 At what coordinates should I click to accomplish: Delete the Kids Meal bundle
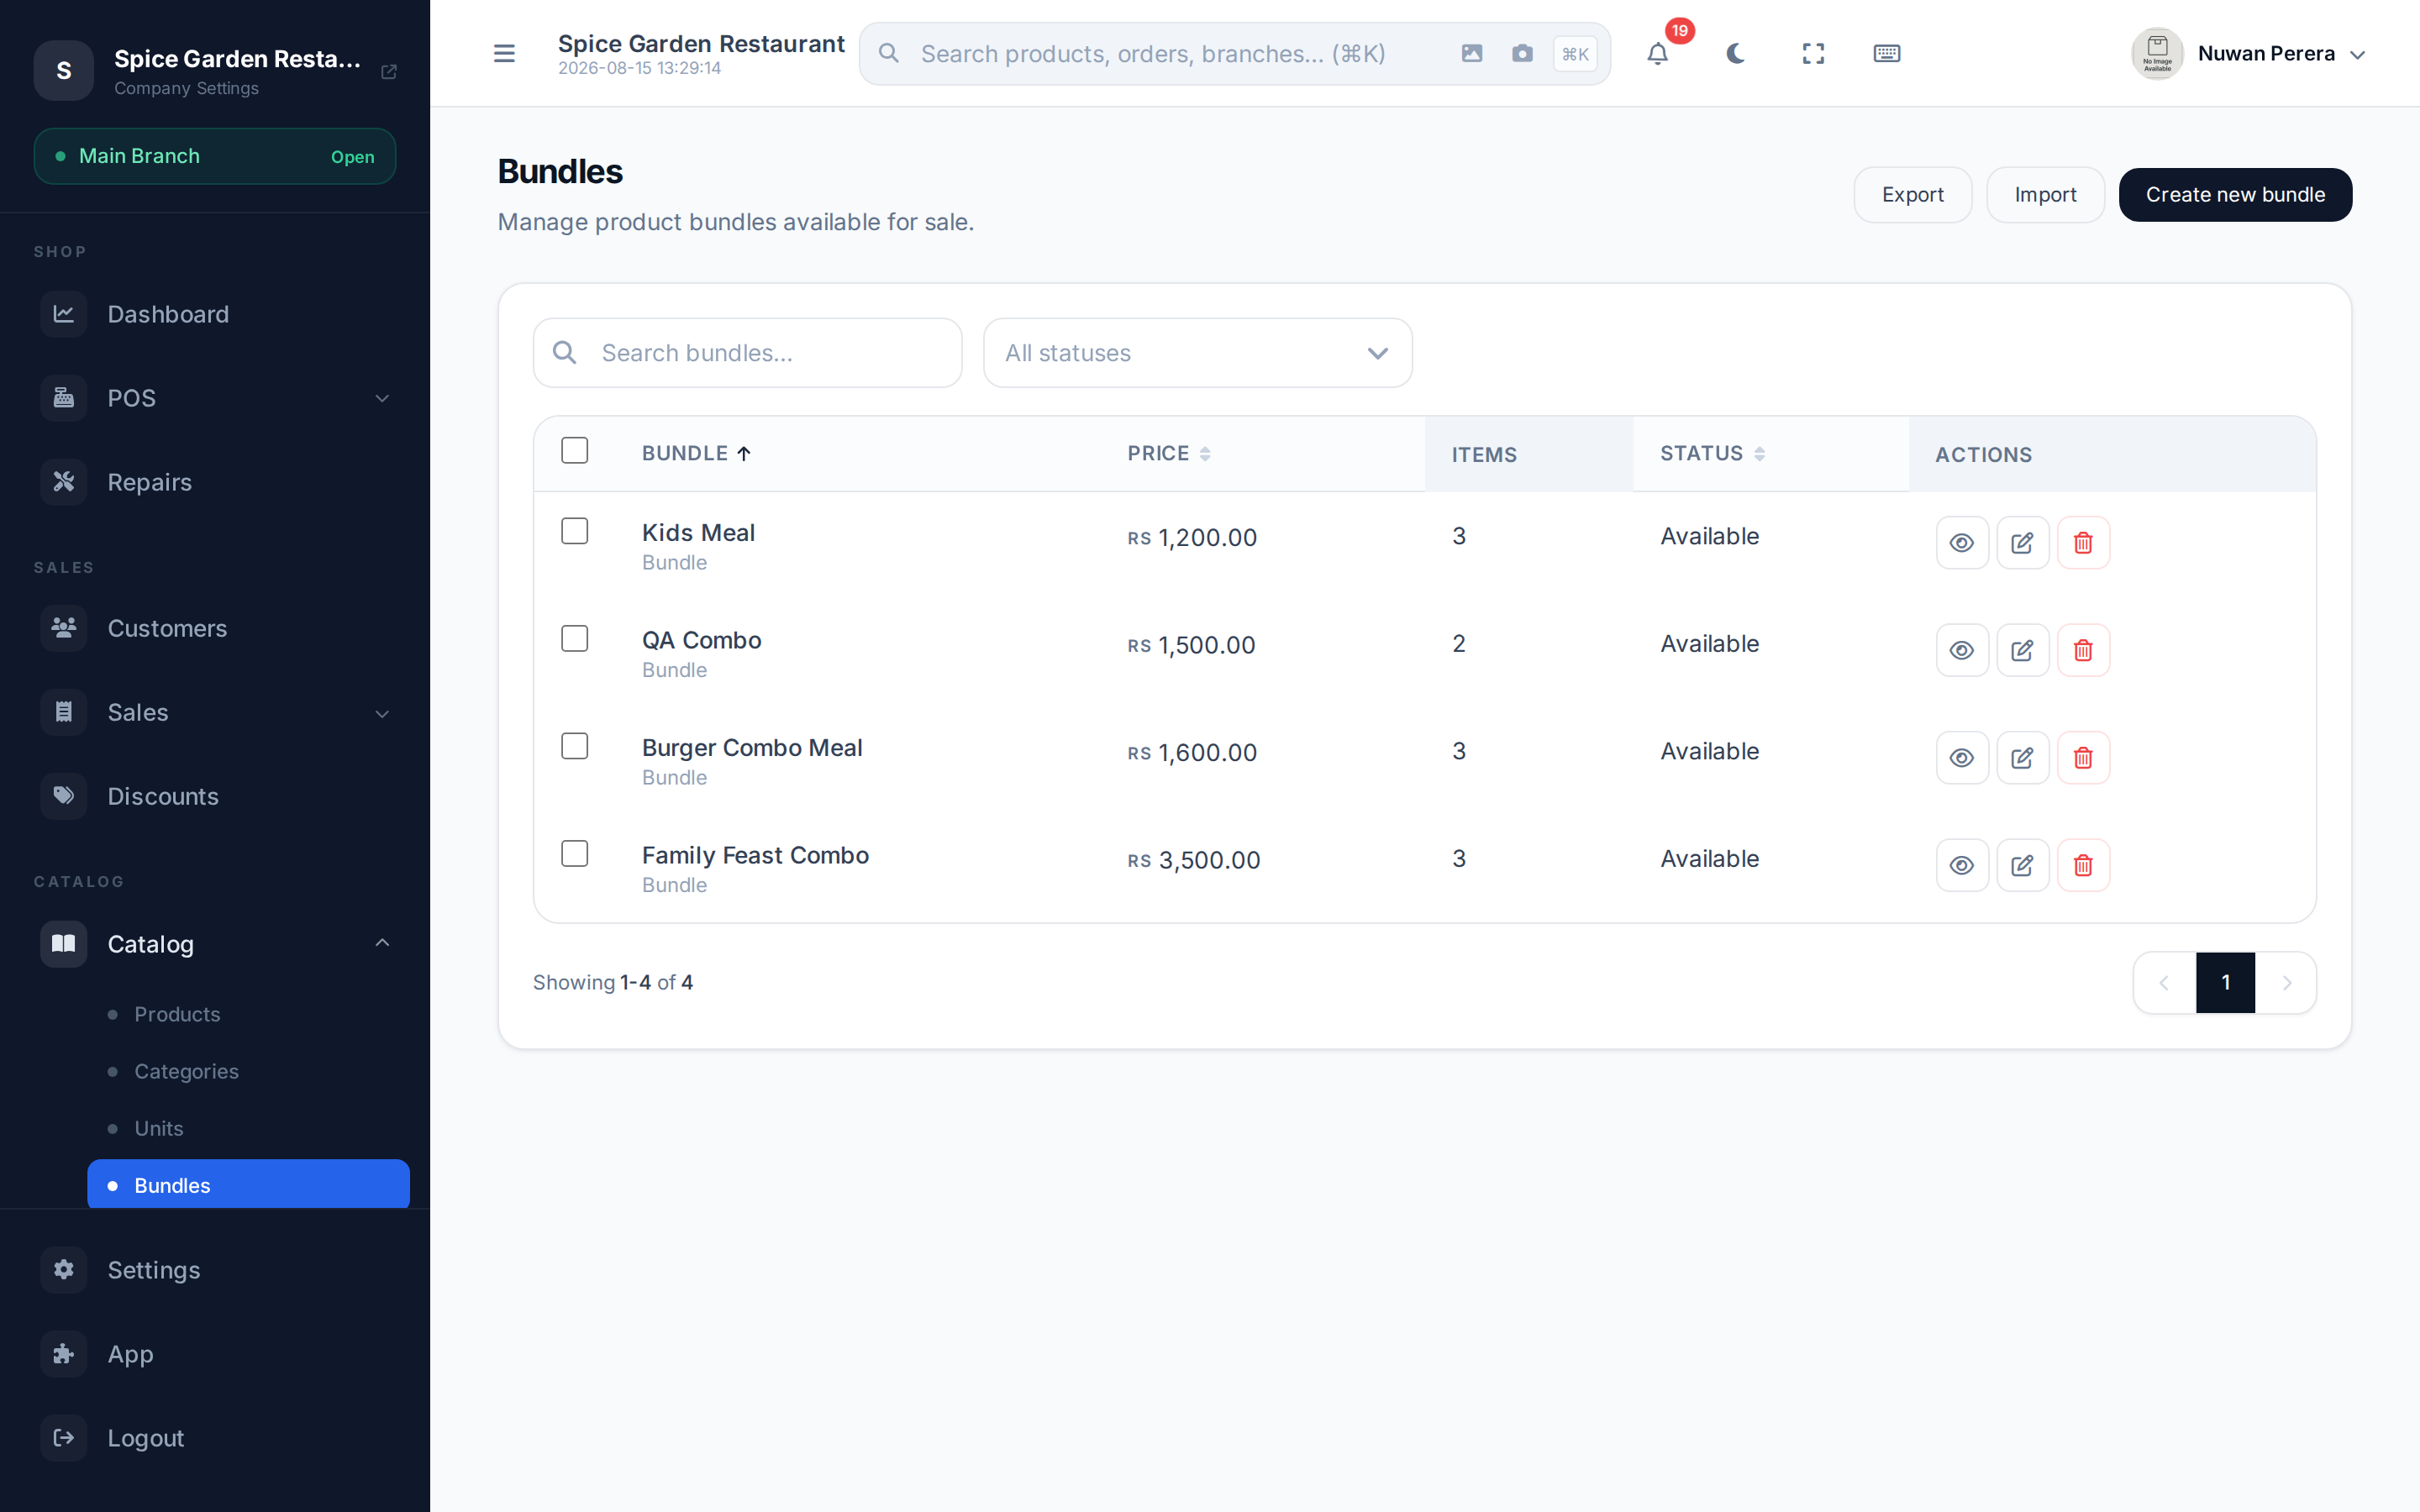point(2083,542)
